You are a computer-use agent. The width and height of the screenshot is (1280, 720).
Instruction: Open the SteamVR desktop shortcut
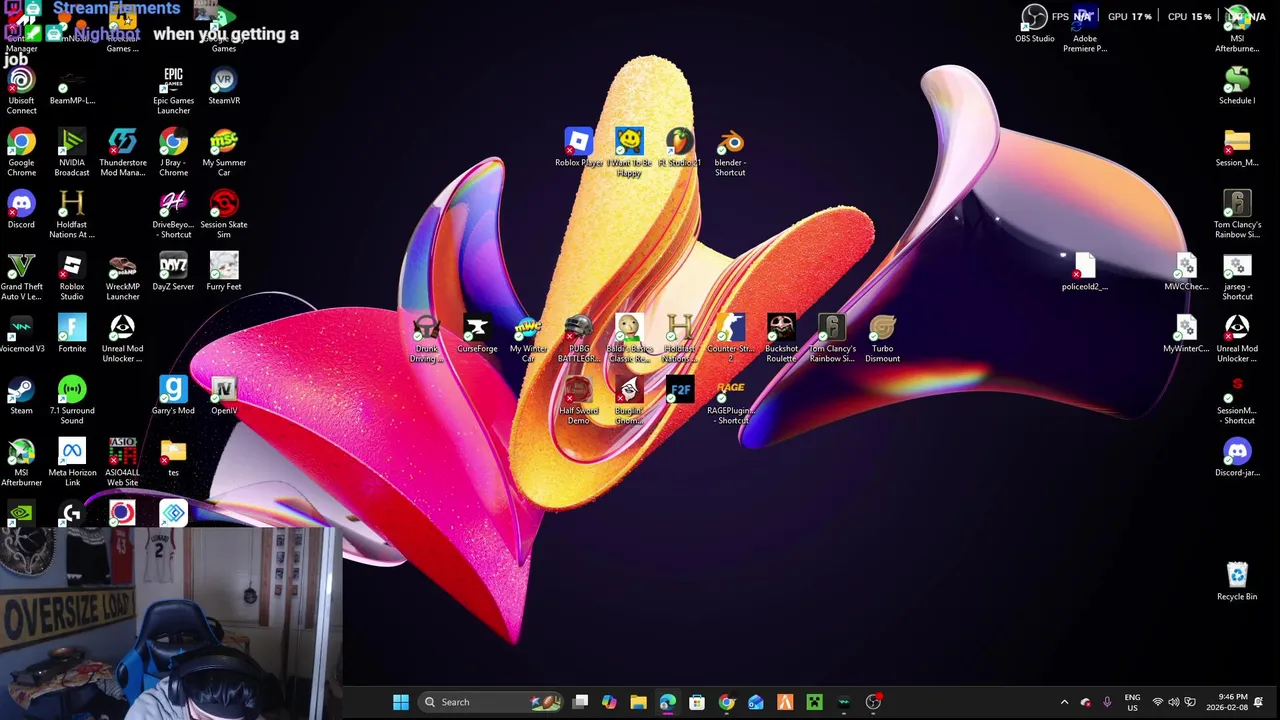224,86
